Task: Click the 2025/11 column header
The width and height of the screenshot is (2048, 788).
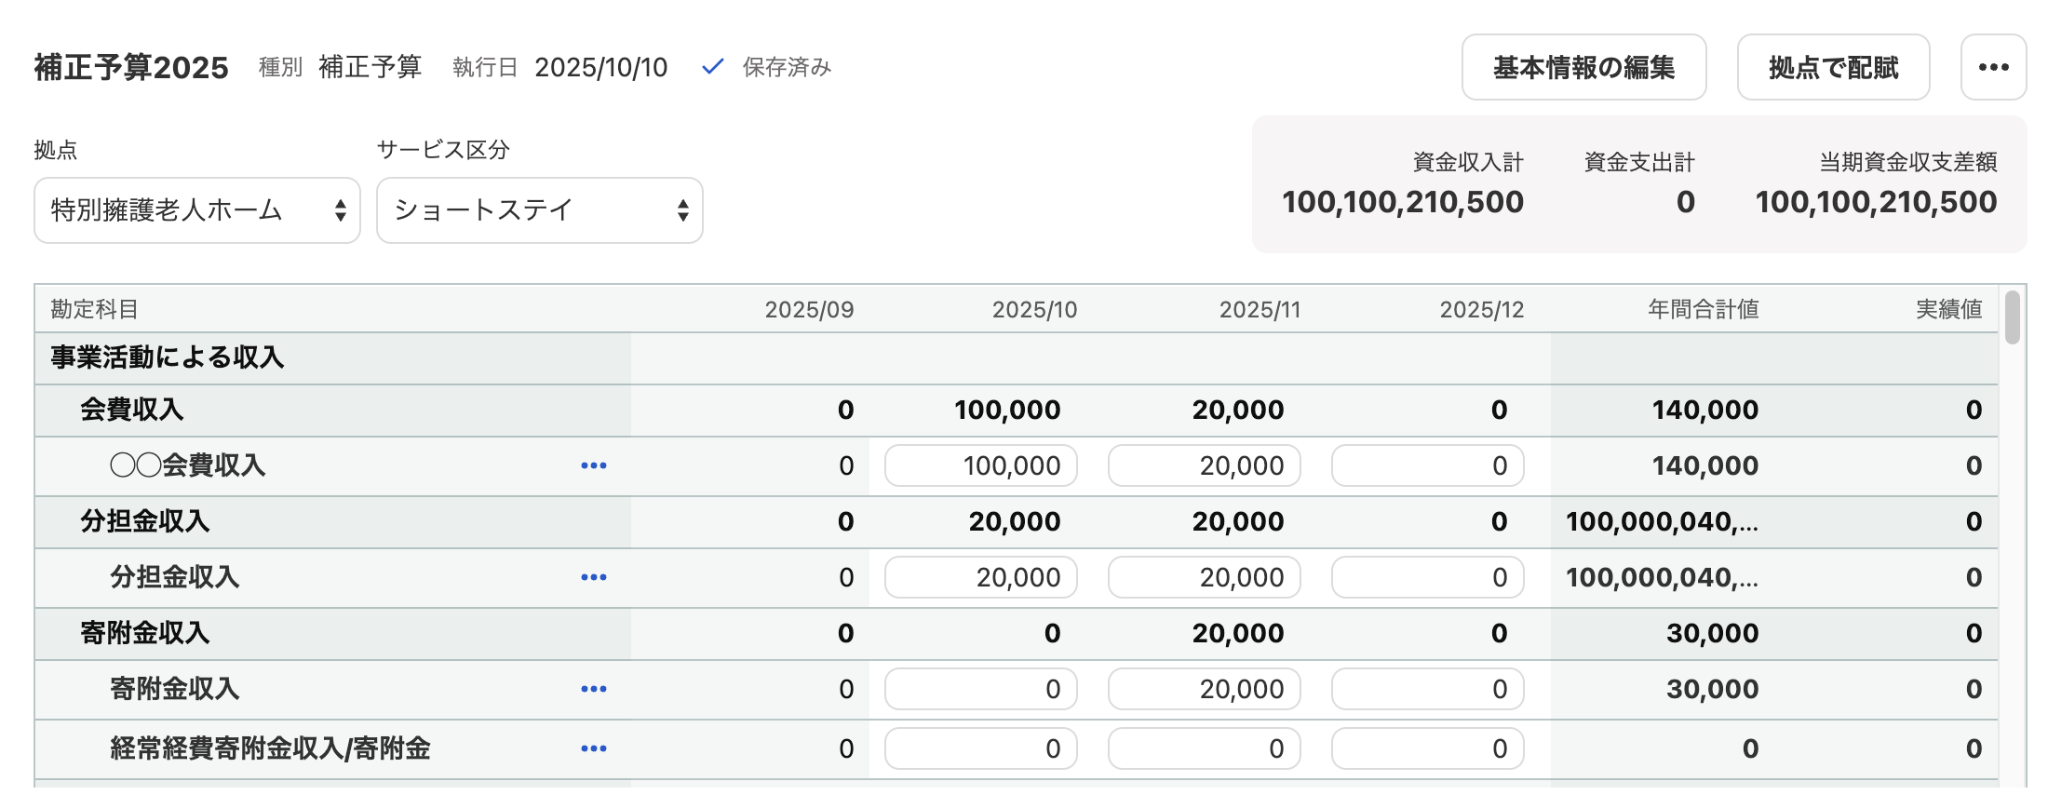Action: (1260, 310)
